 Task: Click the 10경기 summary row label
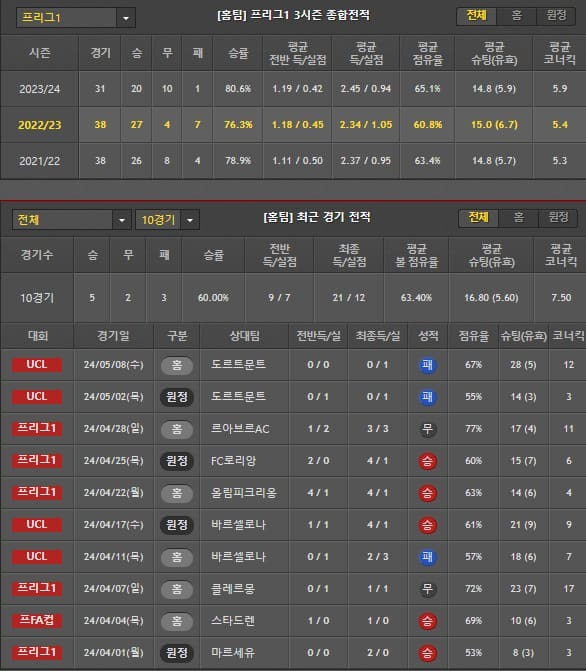pyautogui.click(x=37, y=297)
